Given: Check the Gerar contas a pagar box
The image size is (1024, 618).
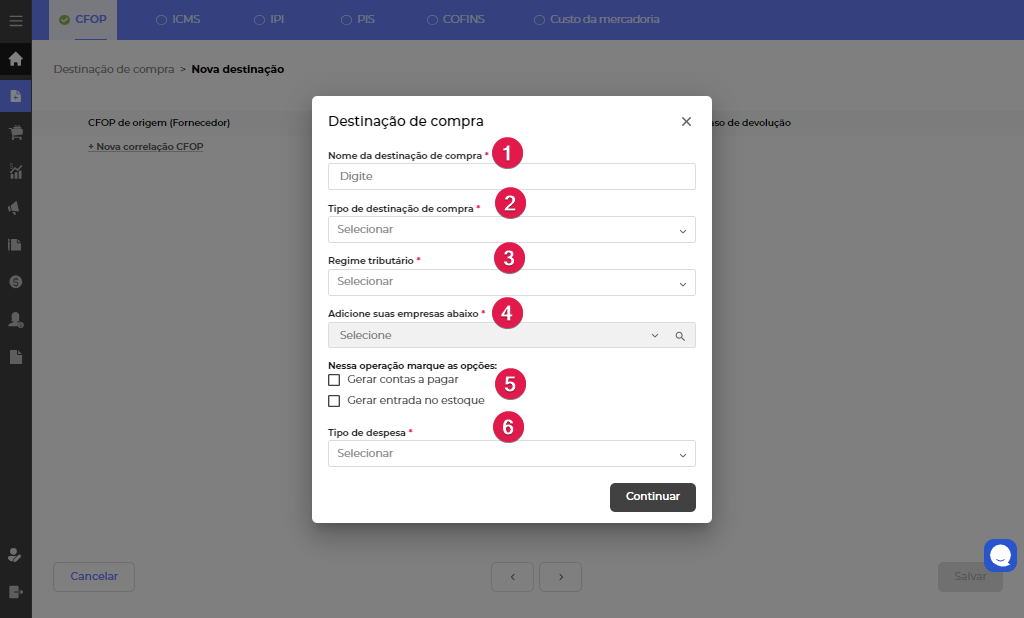Looking at the screenshot, I should tap(334, 380).
